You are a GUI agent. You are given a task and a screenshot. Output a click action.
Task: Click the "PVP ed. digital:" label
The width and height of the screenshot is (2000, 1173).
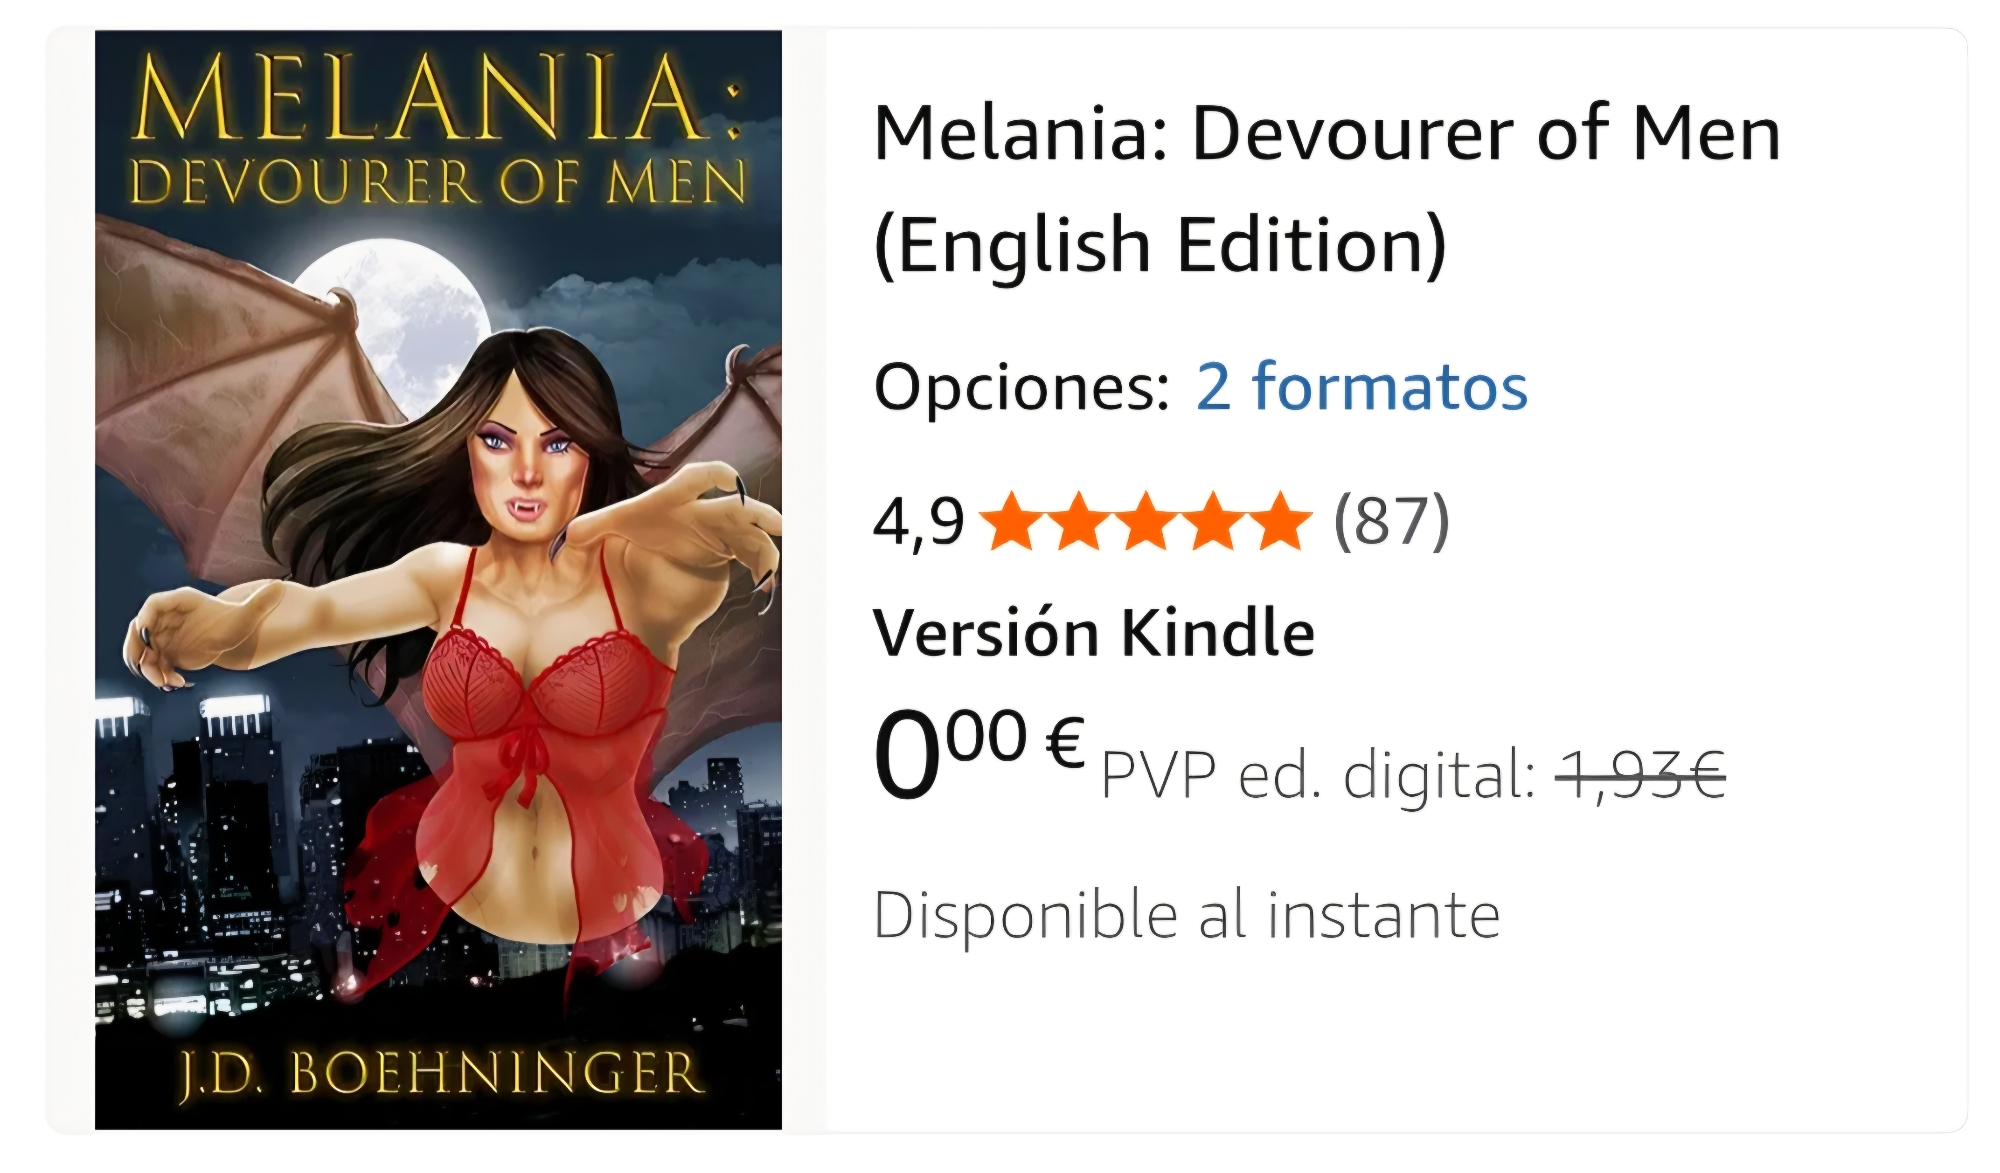pos(1318,776)
